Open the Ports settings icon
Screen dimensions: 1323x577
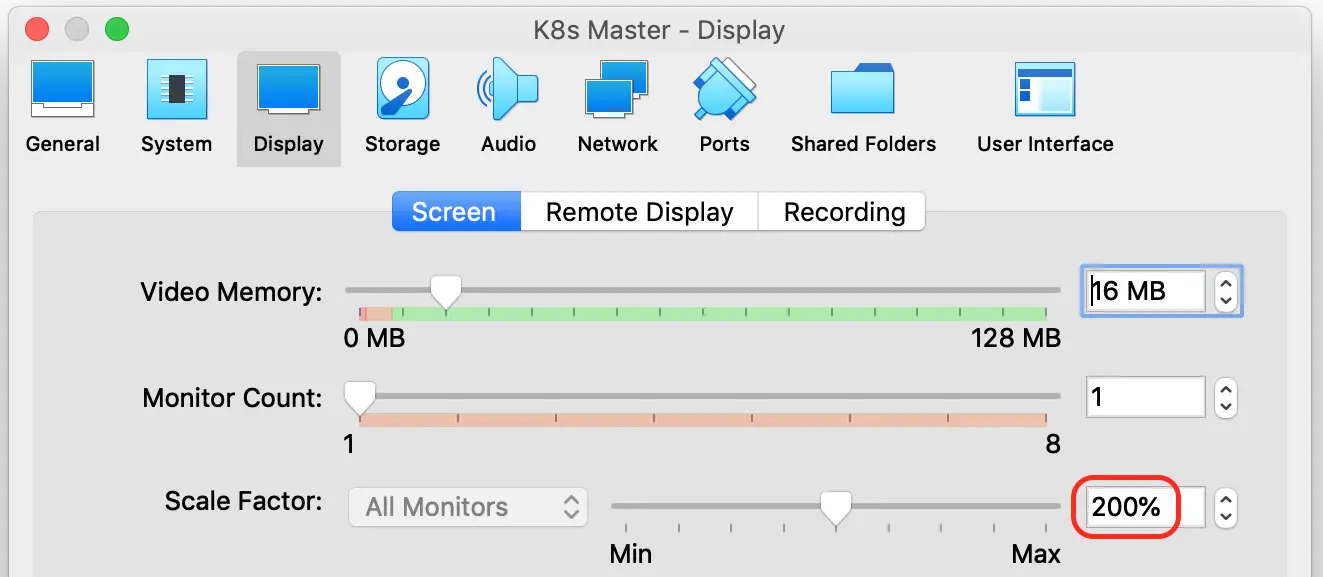point(724,107)
